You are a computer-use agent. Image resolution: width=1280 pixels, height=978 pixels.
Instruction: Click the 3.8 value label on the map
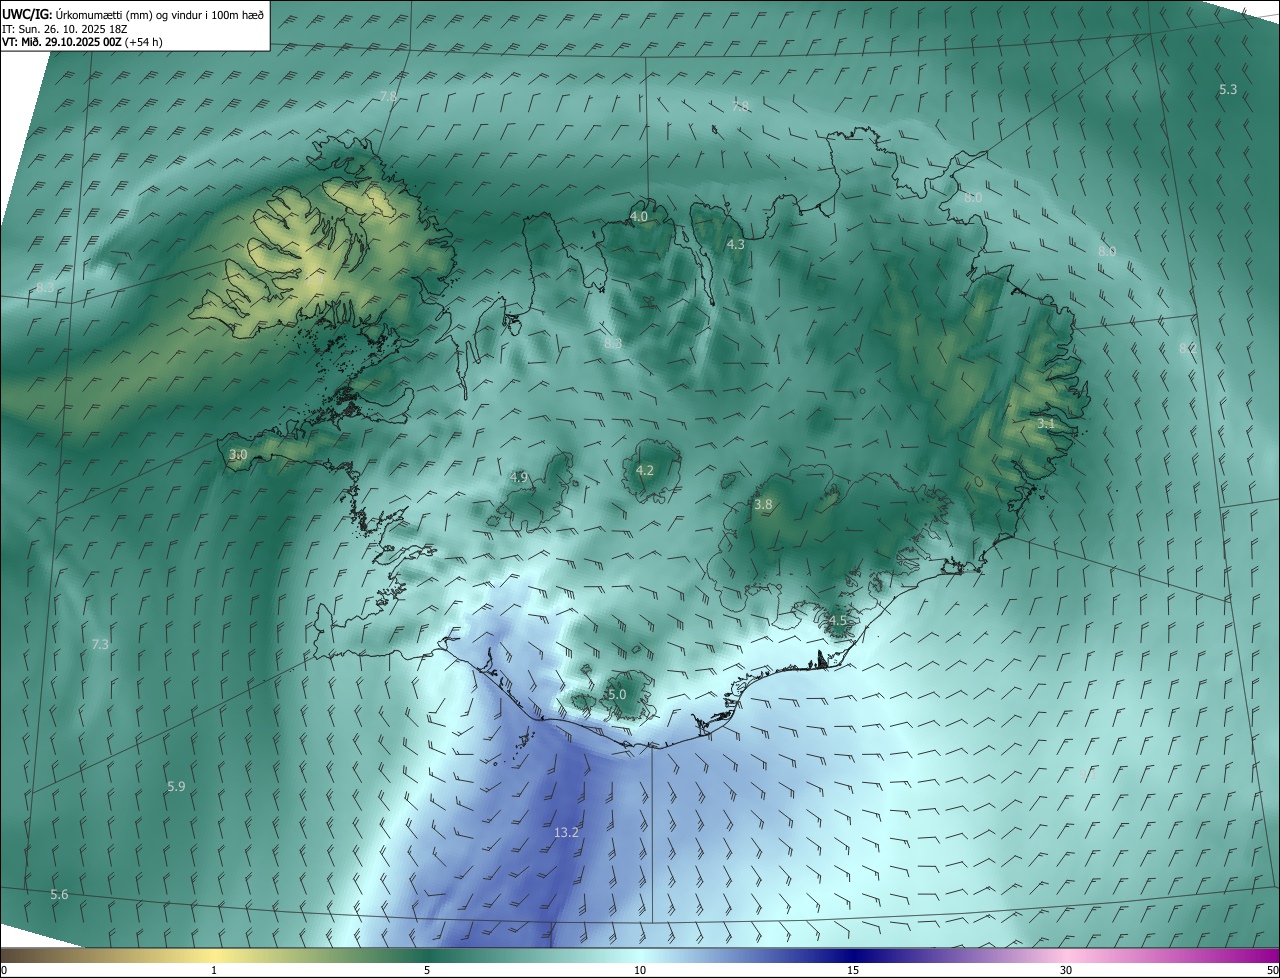tap(763, 505)
